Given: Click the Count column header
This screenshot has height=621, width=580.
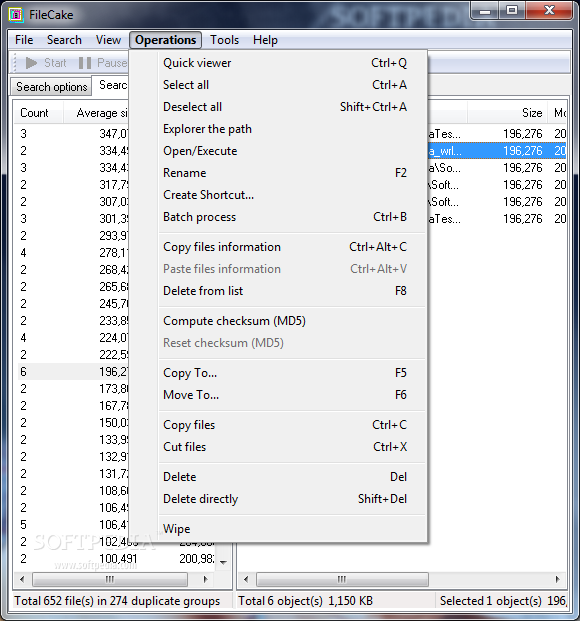Looking at the screenshot, I should [39, 113].
